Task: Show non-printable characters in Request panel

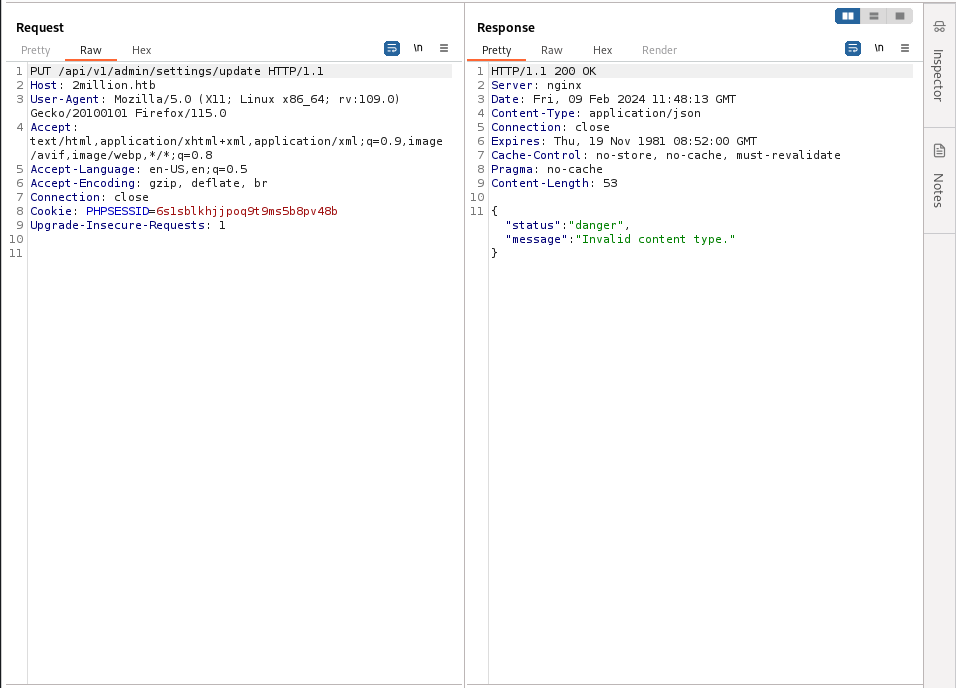Action: (418, 48)
